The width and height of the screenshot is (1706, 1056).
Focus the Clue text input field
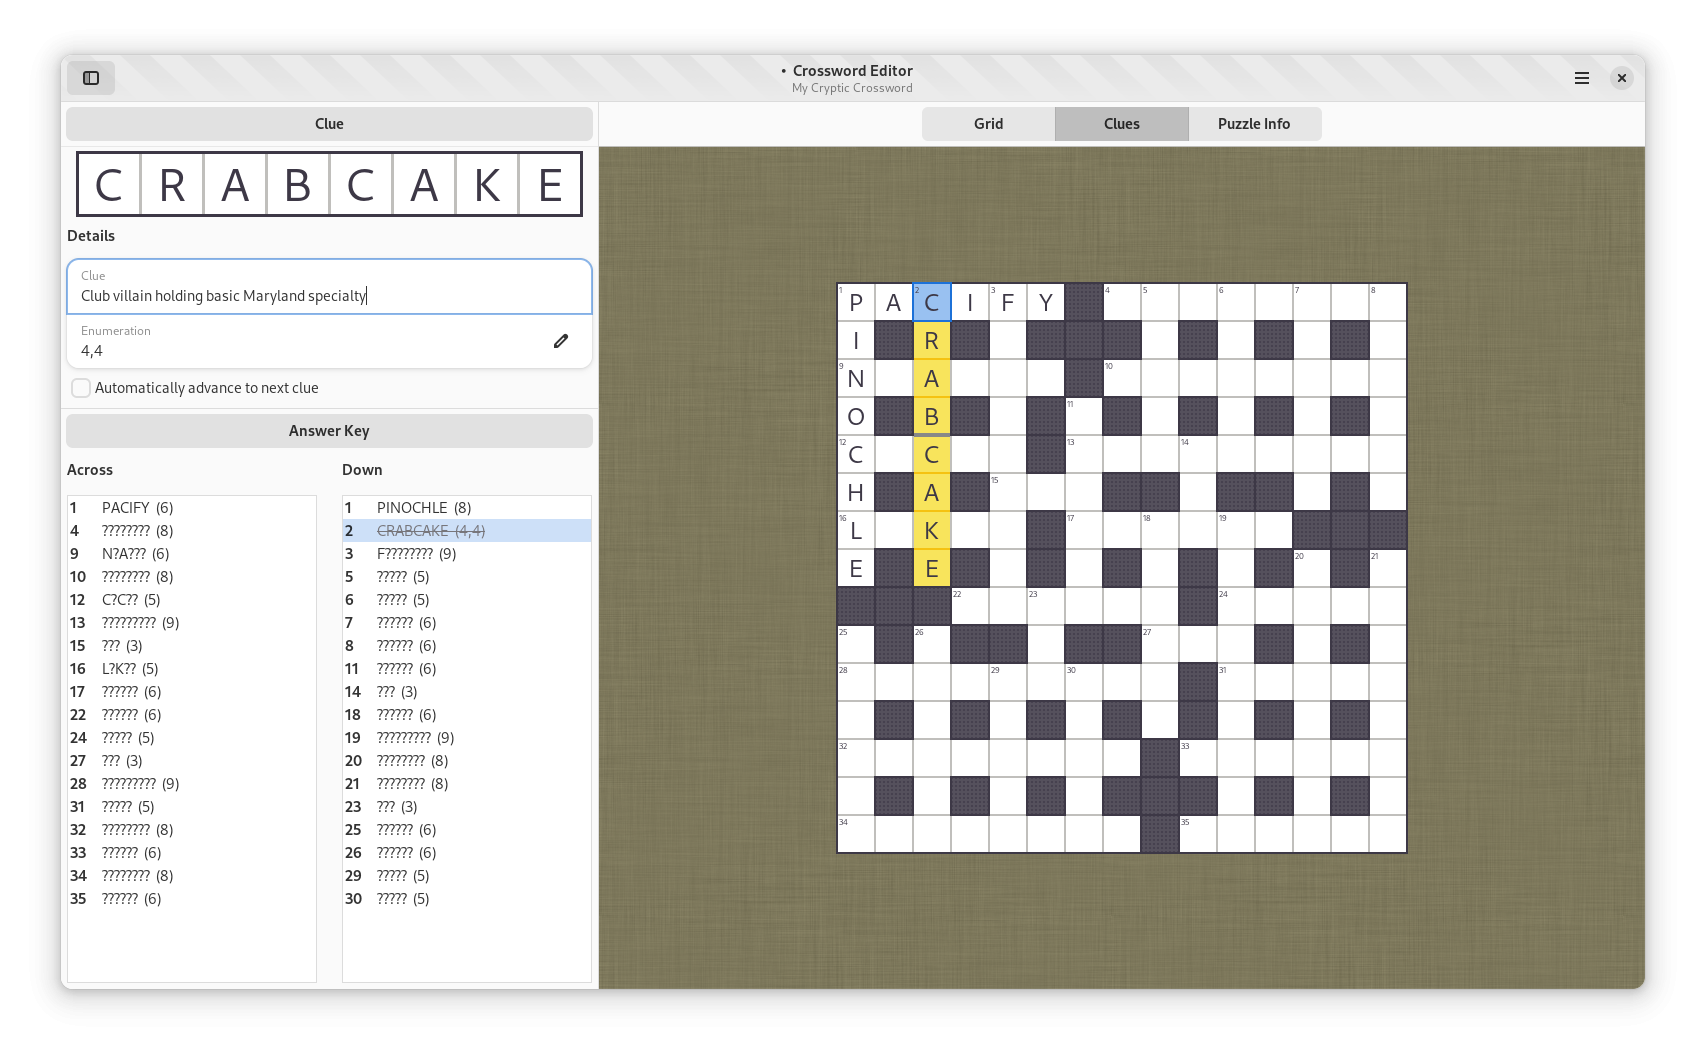tap(329, 287)
